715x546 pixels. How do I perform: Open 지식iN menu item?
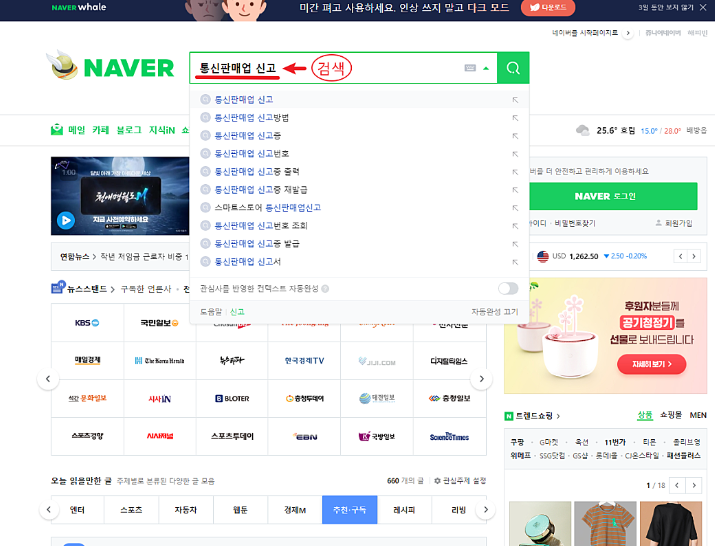[162, 130]
